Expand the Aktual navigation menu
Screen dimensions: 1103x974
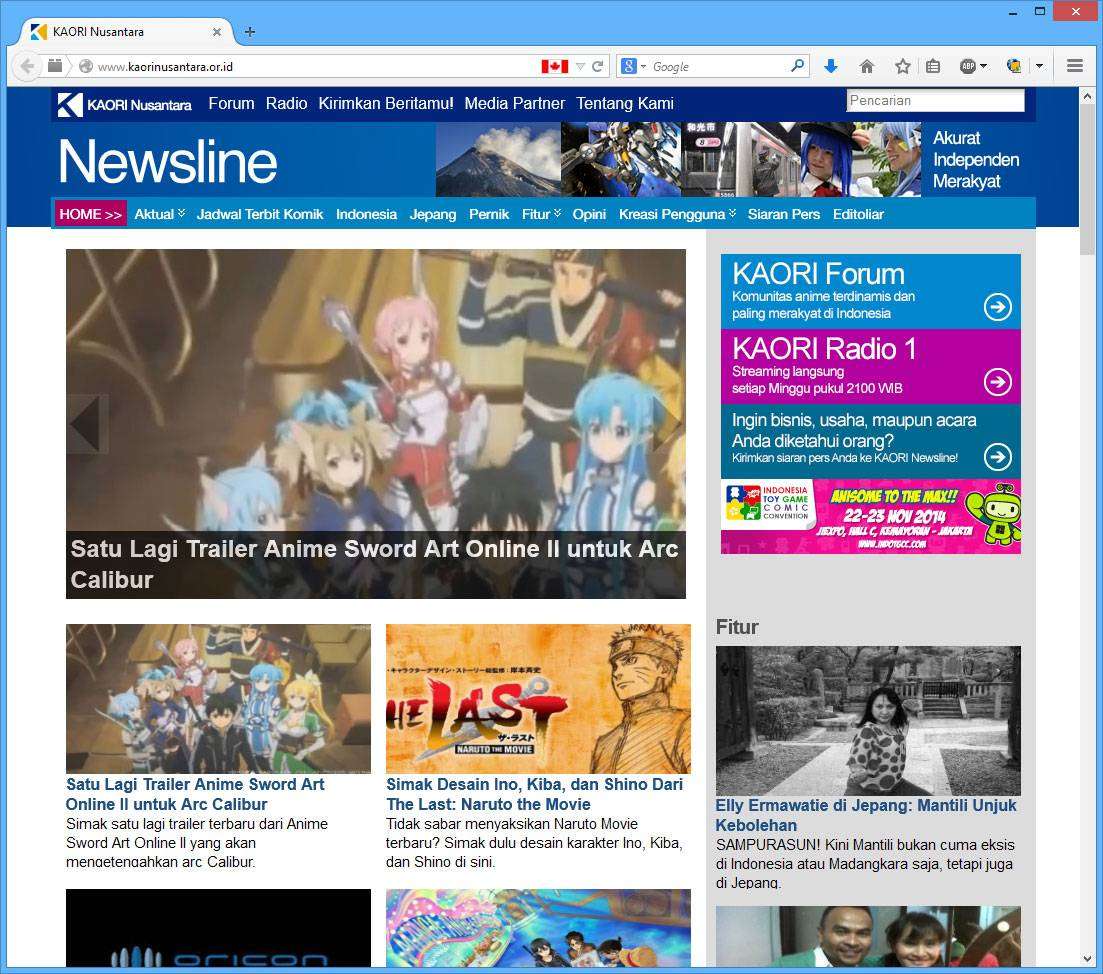160,214
